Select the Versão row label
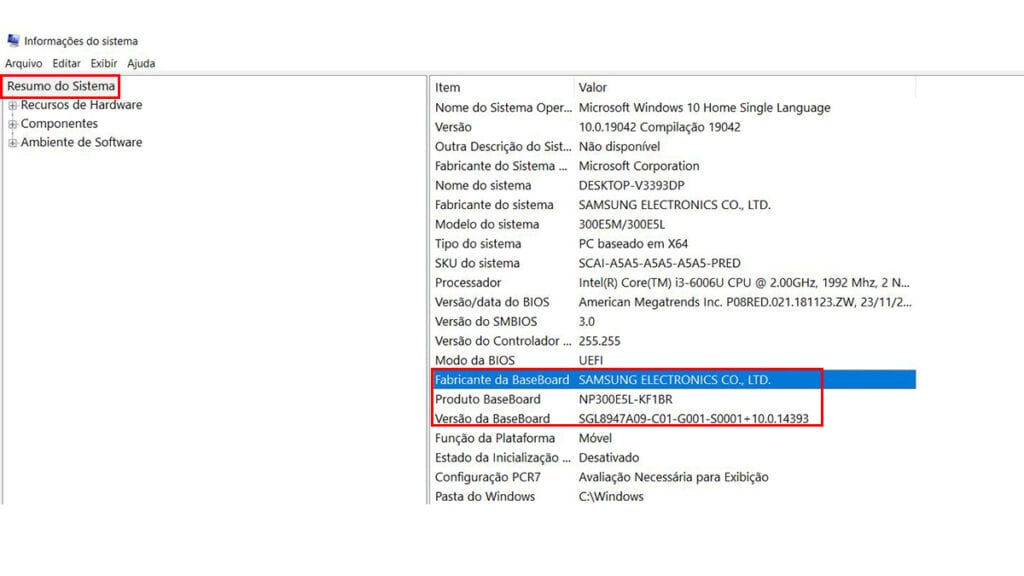Viewport: 1024px width, 576px height. pyautogui.click(x=453, y=127)
